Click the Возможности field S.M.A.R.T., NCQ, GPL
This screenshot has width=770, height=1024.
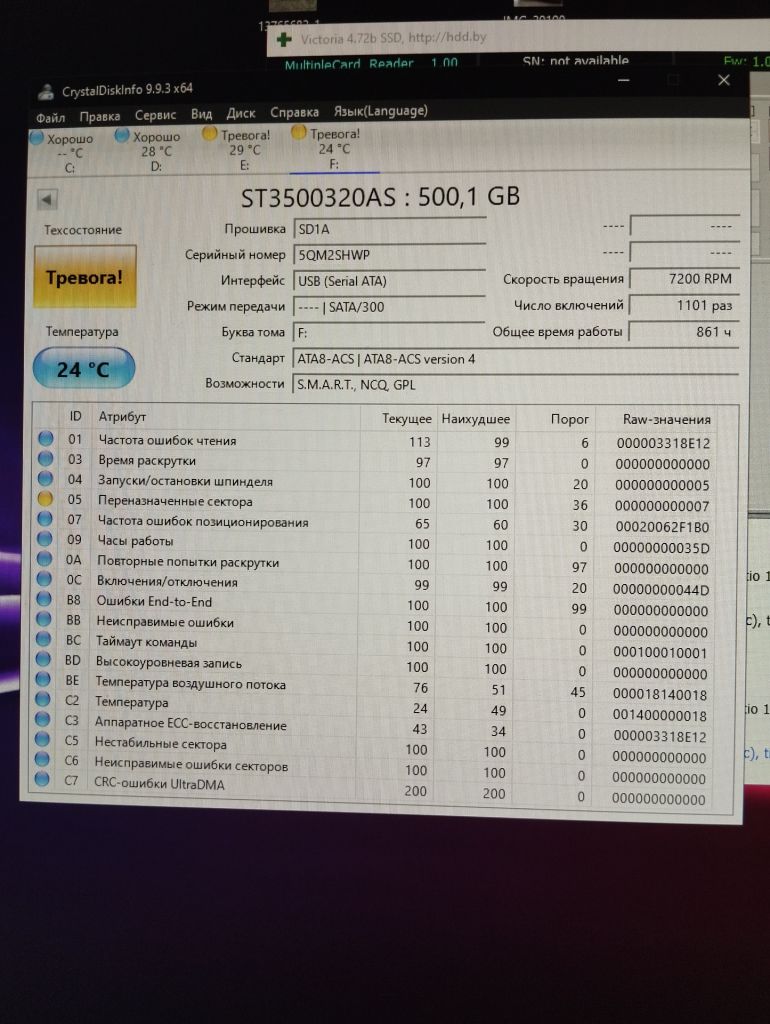pos(516,385)
